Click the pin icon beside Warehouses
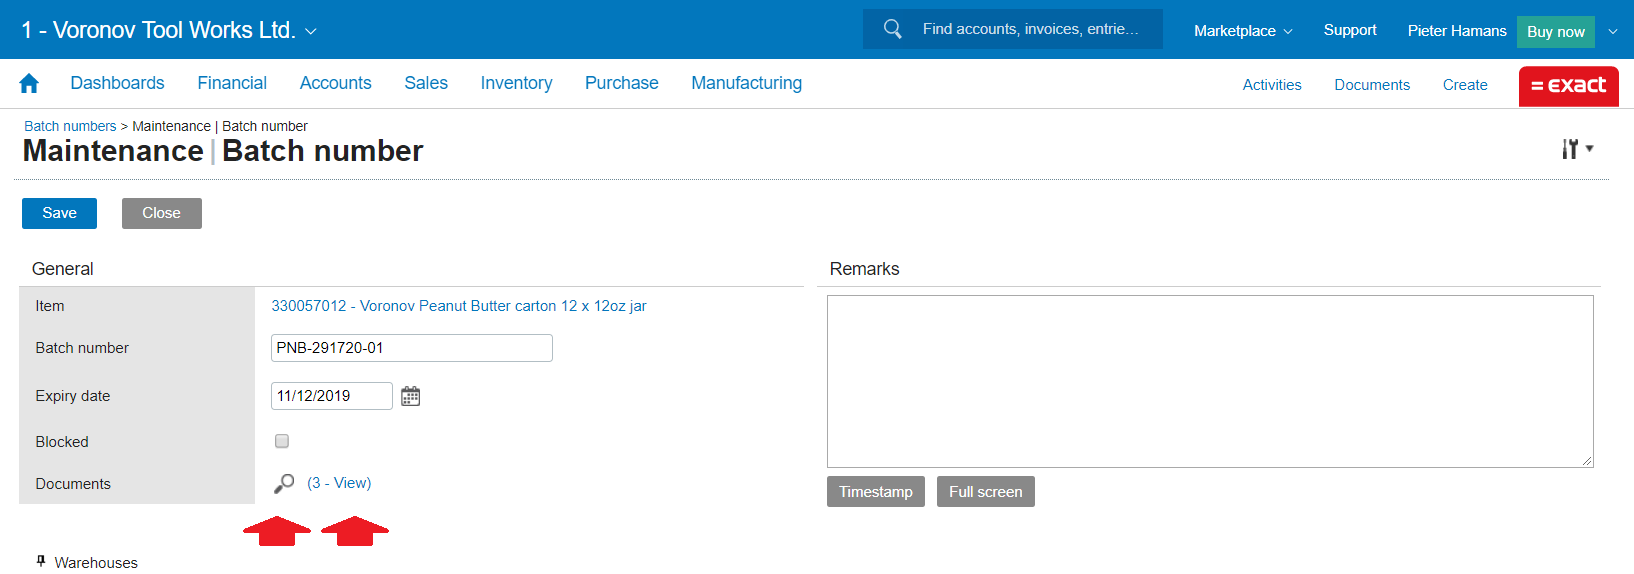The height and width of the screenshot is (574, 1634). click(41, 561)
